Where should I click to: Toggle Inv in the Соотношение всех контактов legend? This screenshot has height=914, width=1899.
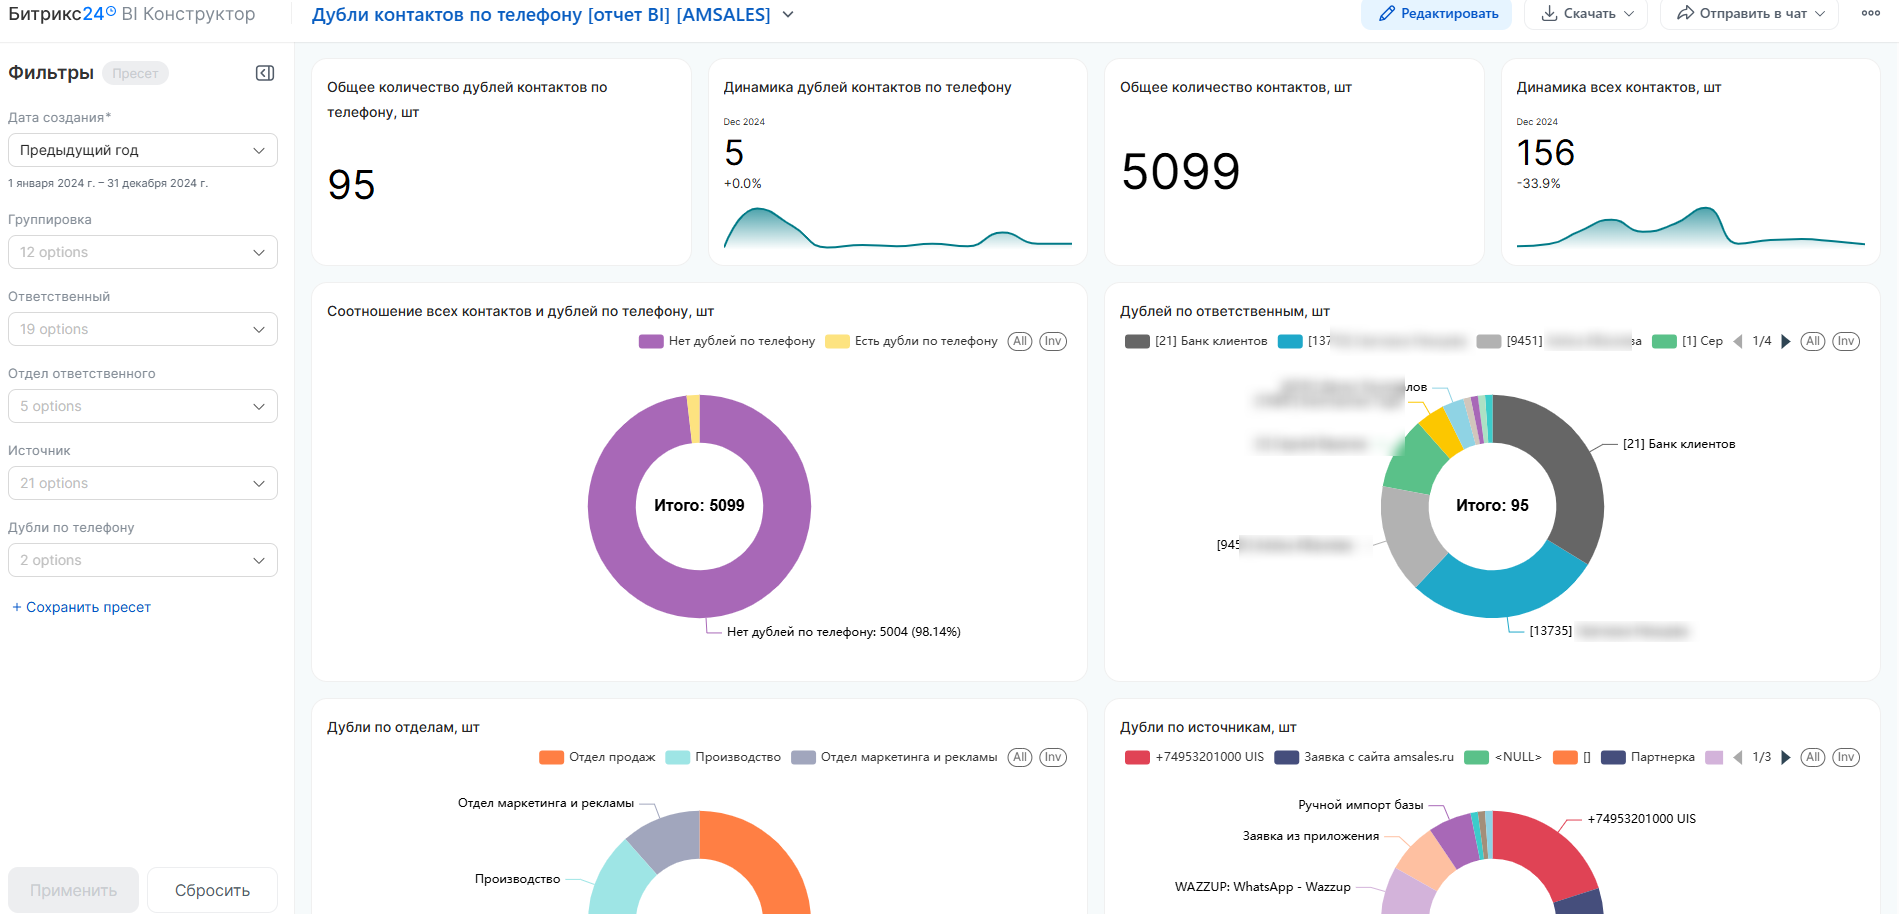pos(1053,341)
